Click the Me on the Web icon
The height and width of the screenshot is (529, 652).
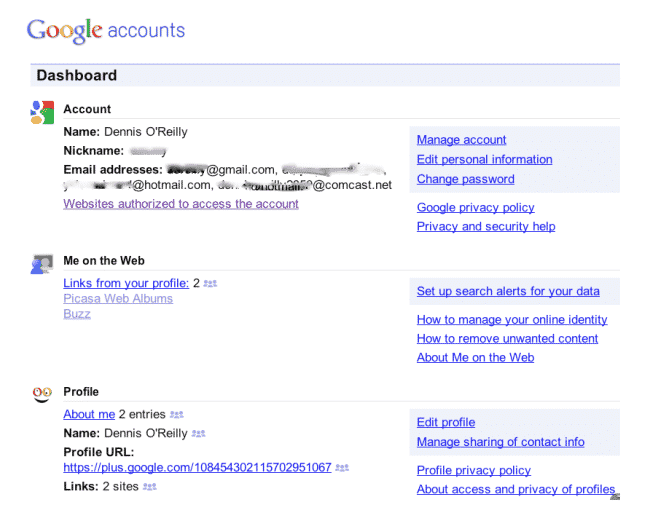[x=41, y=264]
